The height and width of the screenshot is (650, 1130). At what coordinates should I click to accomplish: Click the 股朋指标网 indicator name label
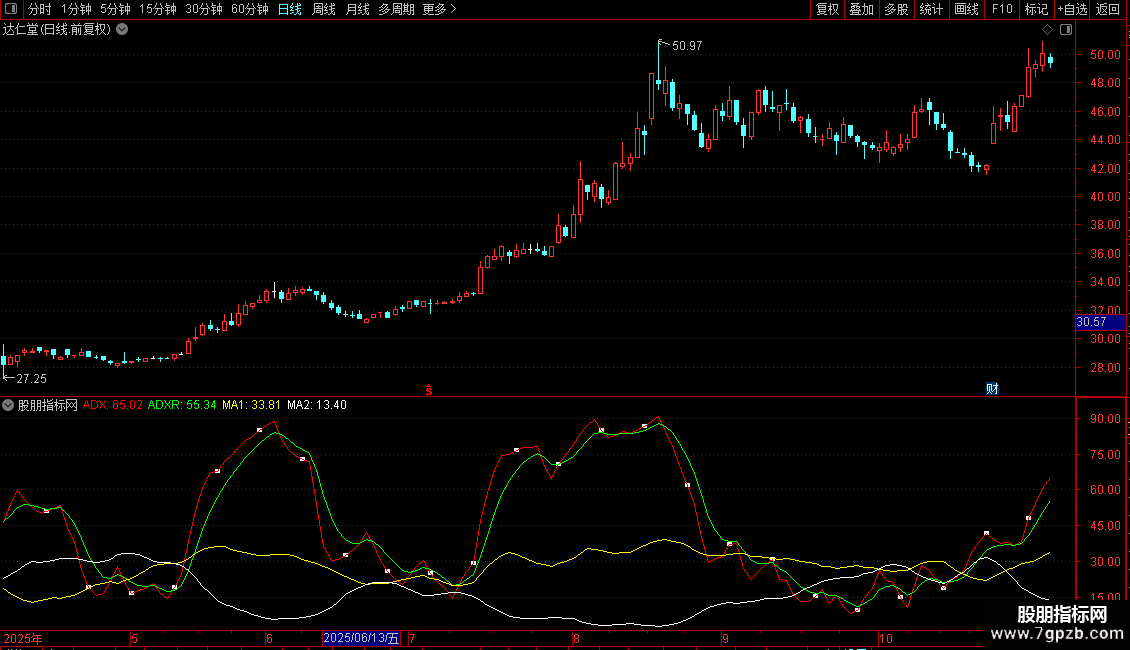coord(48,405)
